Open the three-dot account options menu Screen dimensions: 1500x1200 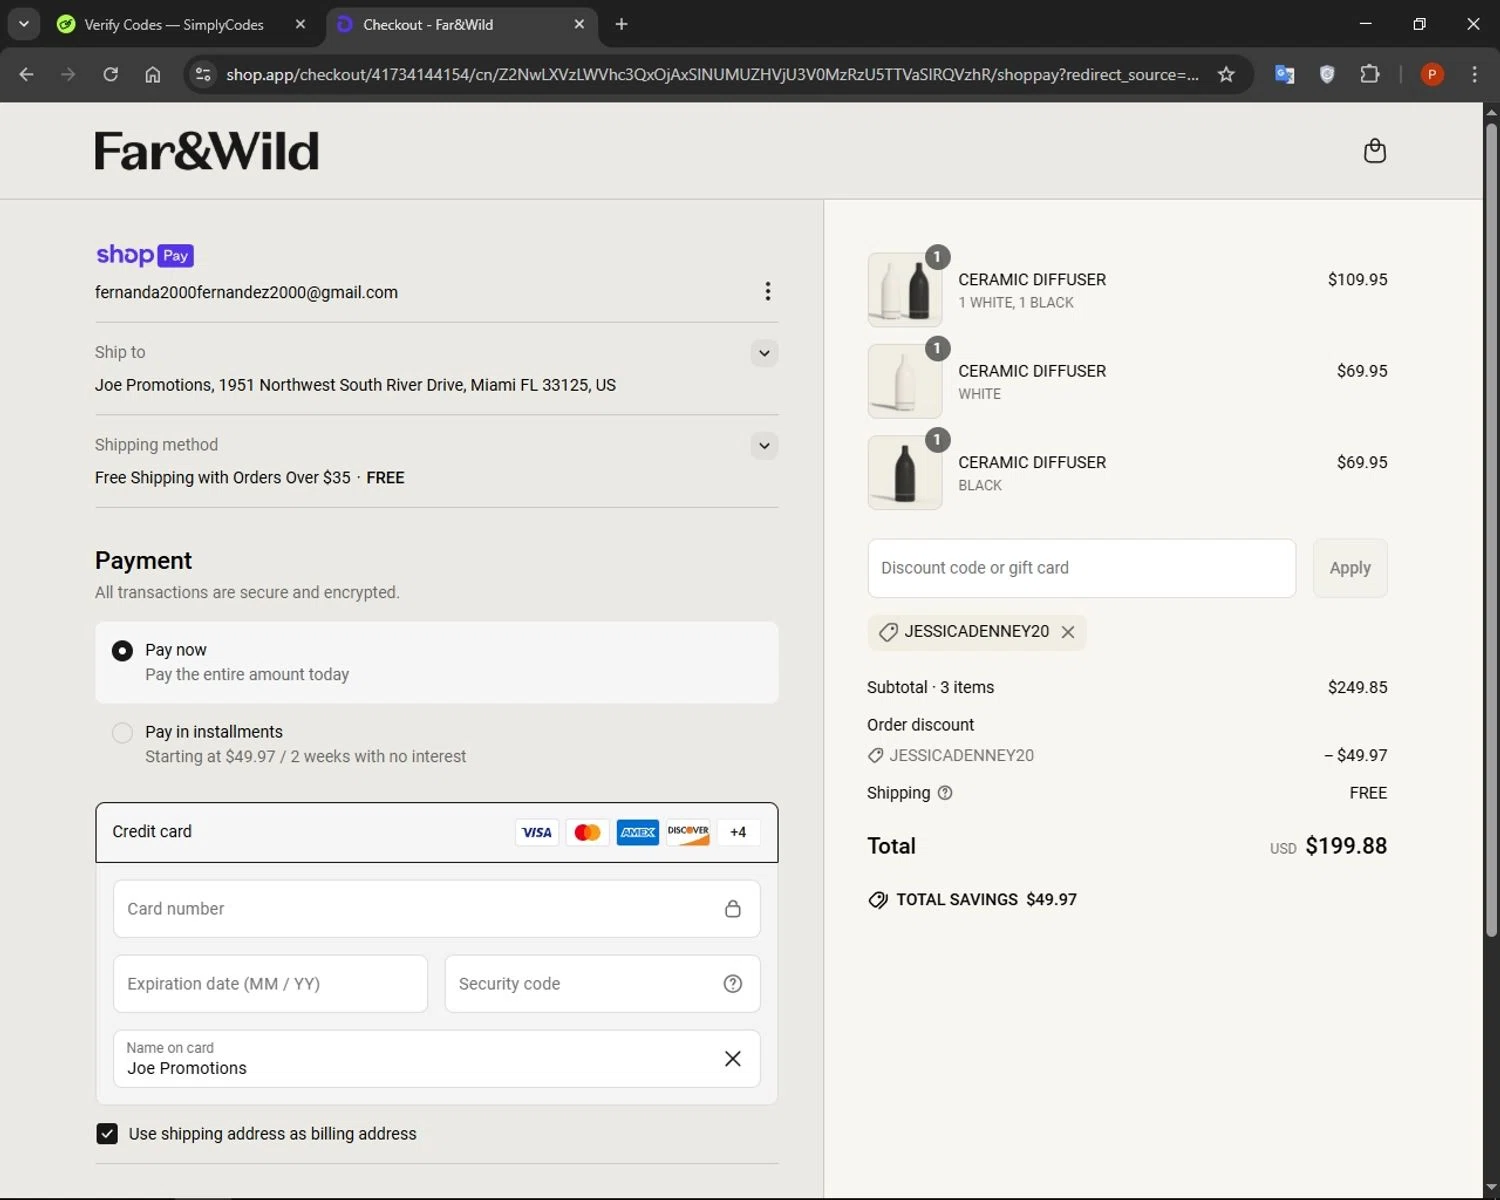point(767,291)
